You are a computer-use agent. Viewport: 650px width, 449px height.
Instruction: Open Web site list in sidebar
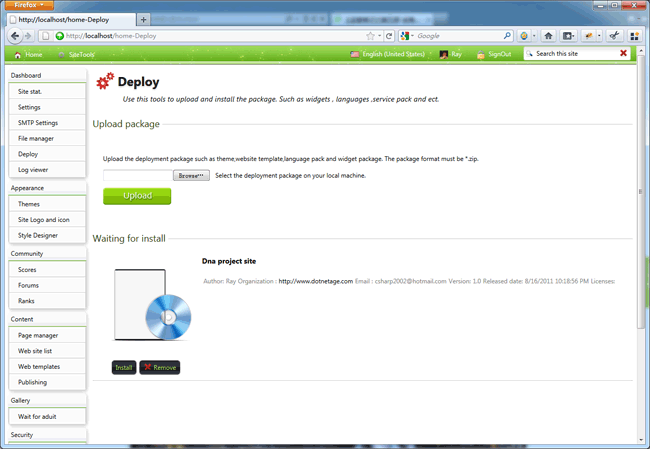click(47, 351)
